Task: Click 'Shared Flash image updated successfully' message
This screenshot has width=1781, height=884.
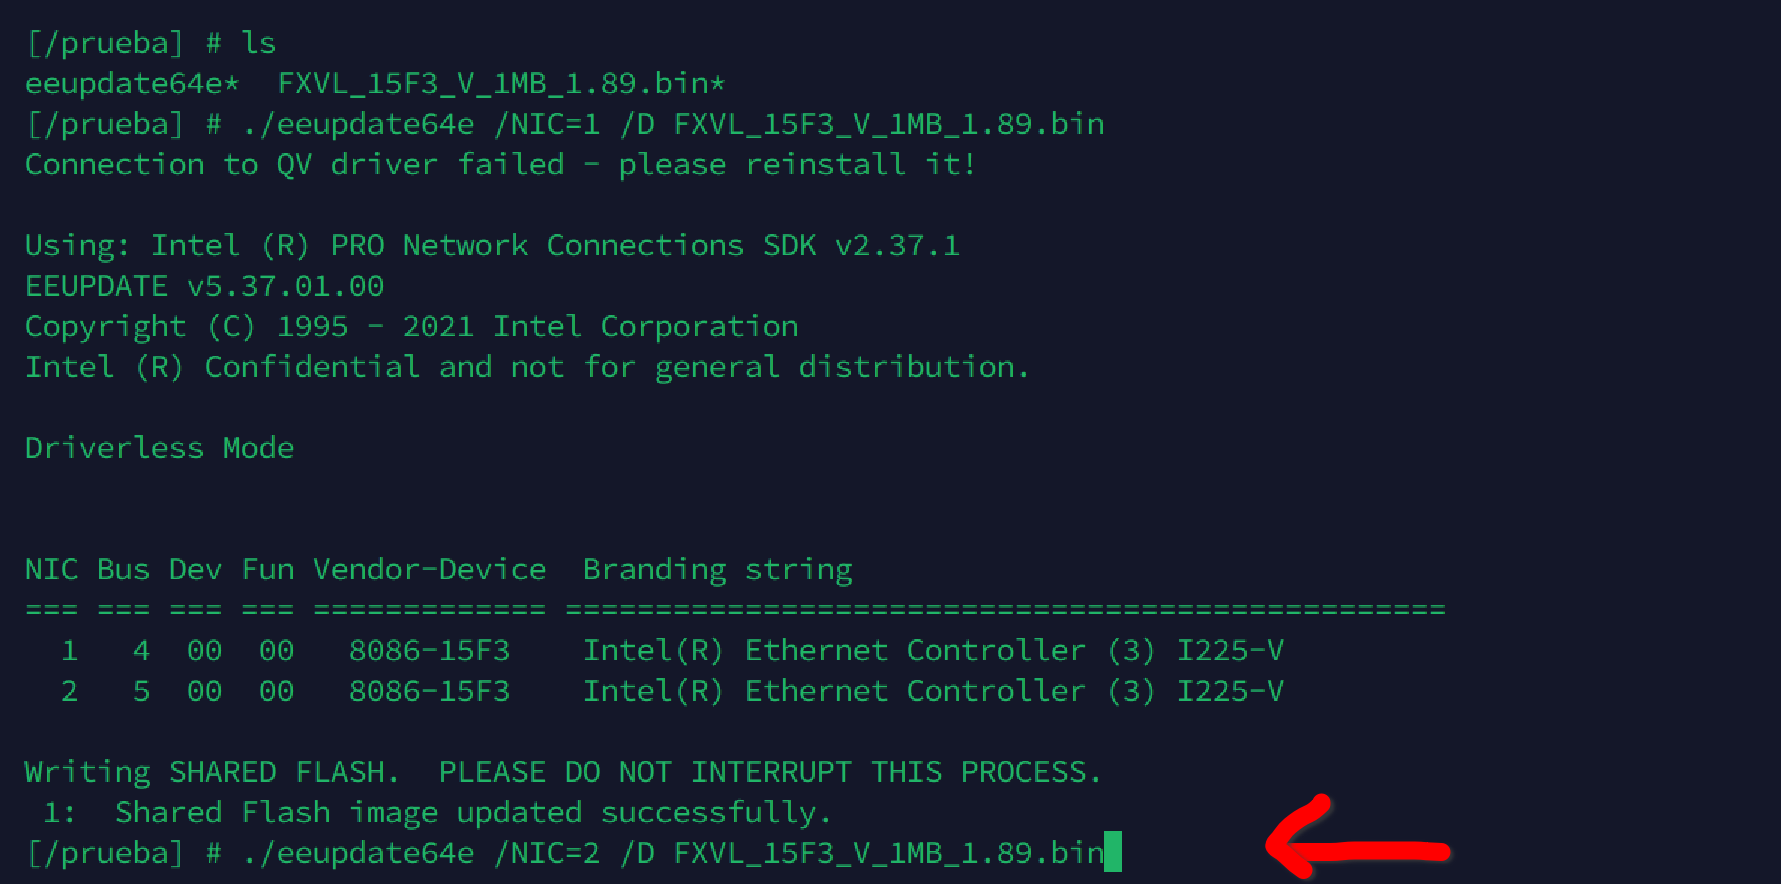Action: point(472,813)
